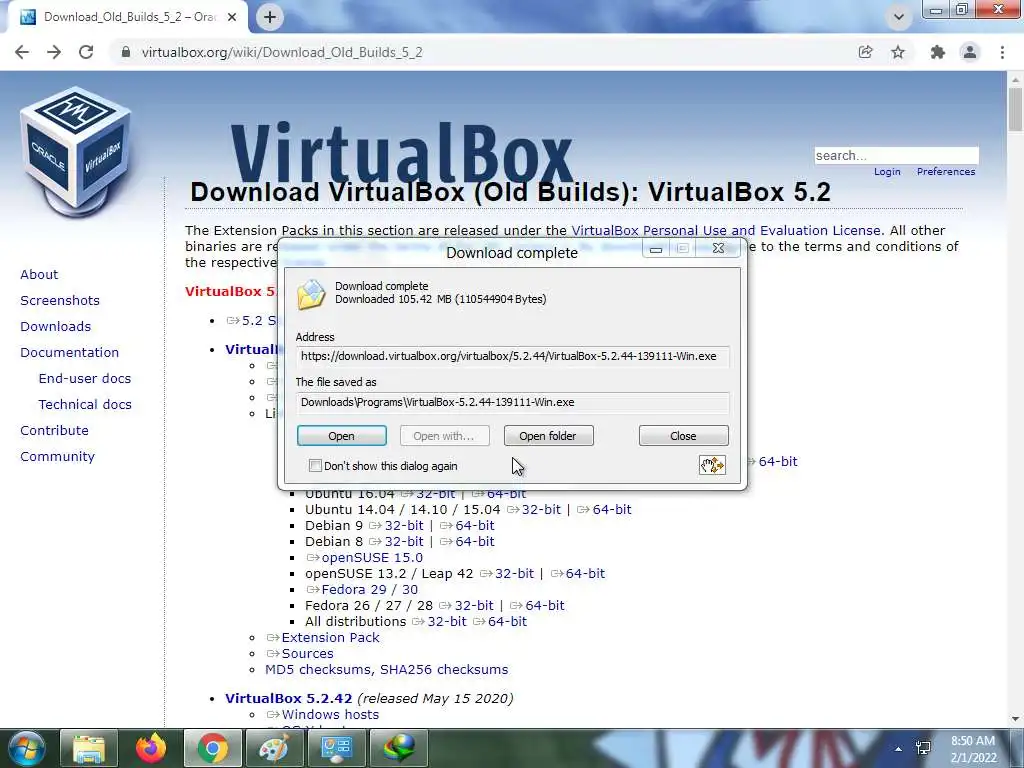The width and height of the screenshot is (1024, 768).
Task: Open Contribute in the sidebar
Action: (x=54, y=430)
